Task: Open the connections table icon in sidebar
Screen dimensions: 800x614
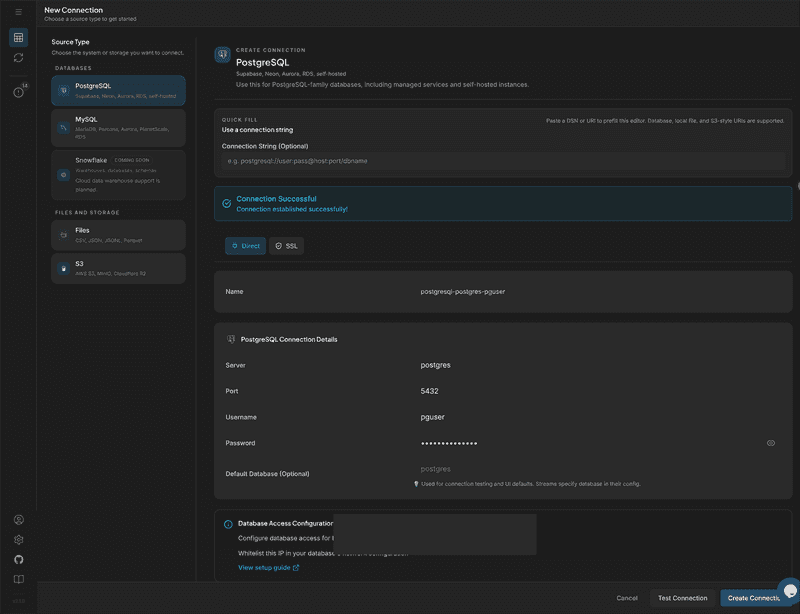Action: point(18,37)
